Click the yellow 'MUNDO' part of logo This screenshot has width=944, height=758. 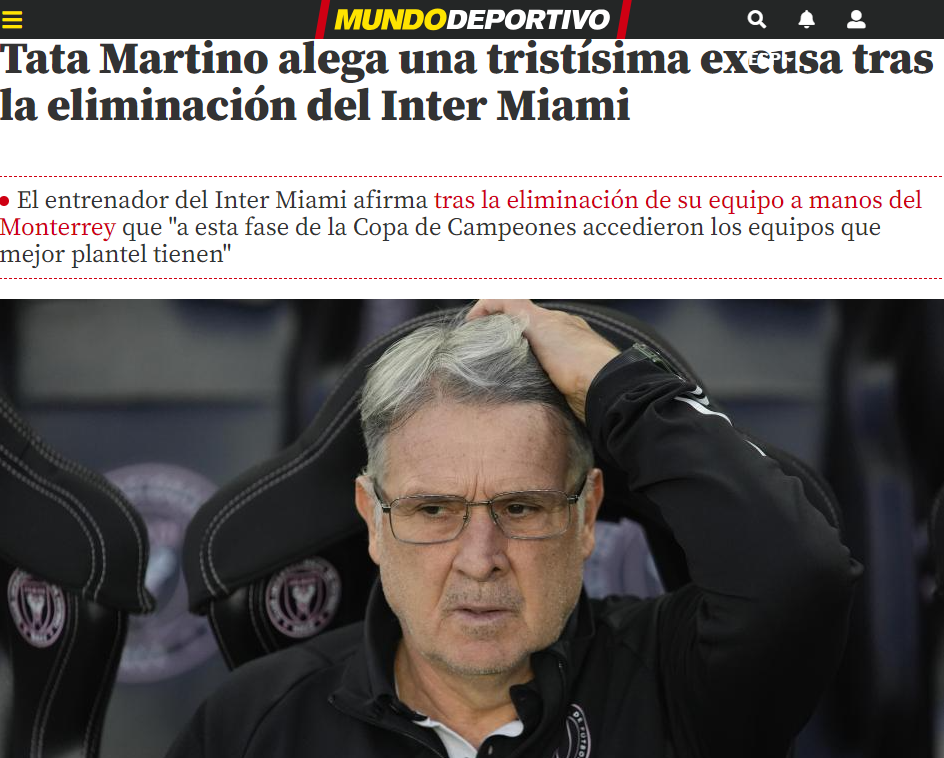[x=390, y=20]
